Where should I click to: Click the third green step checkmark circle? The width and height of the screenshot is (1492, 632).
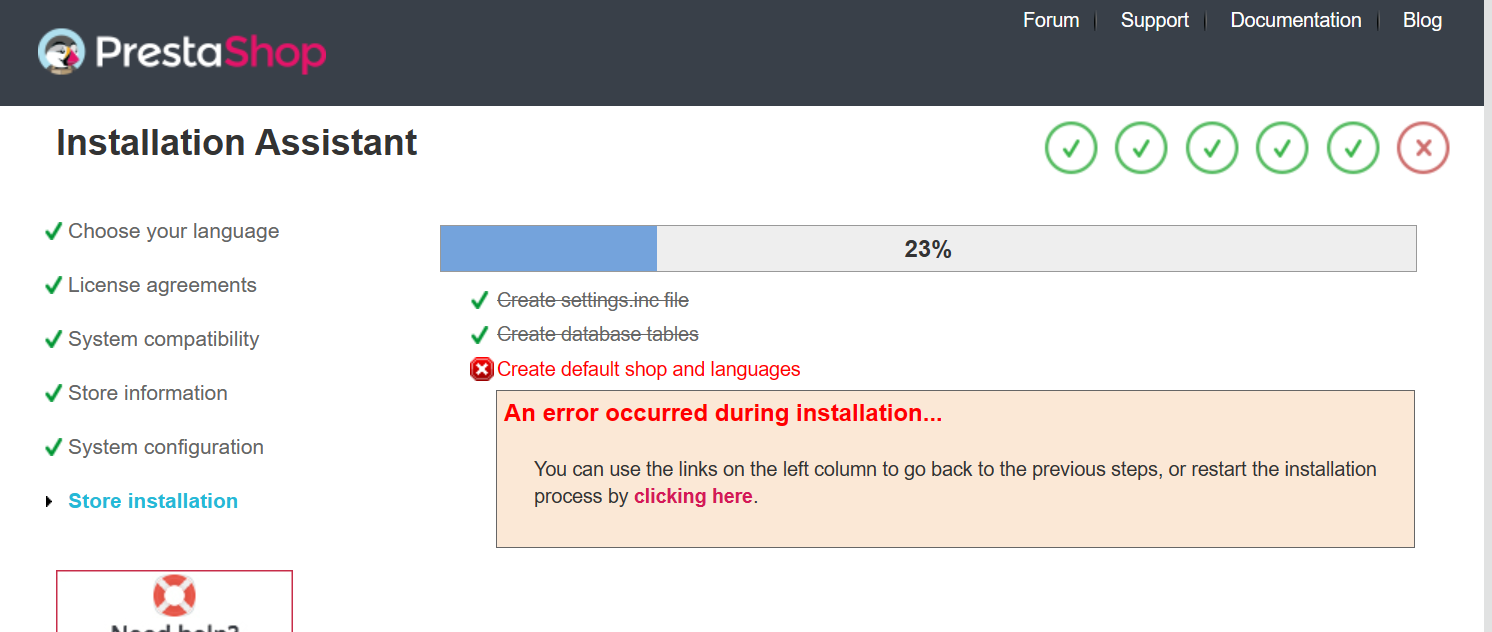click(1212, 148)
